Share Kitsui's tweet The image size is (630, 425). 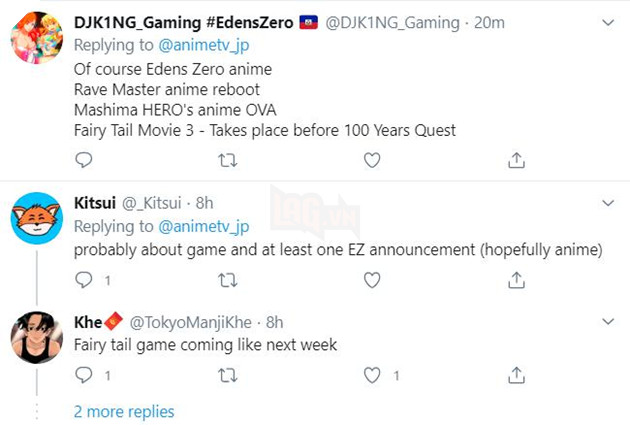pos(516,281)
